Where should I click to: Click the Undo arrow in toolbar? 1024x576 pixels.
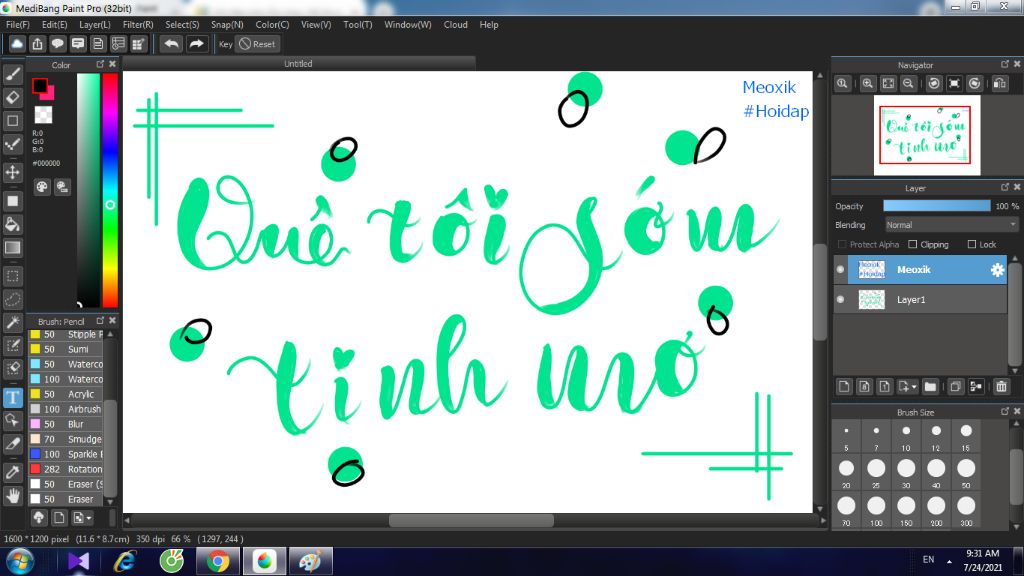pyautogui.click(x=172, y=44)
